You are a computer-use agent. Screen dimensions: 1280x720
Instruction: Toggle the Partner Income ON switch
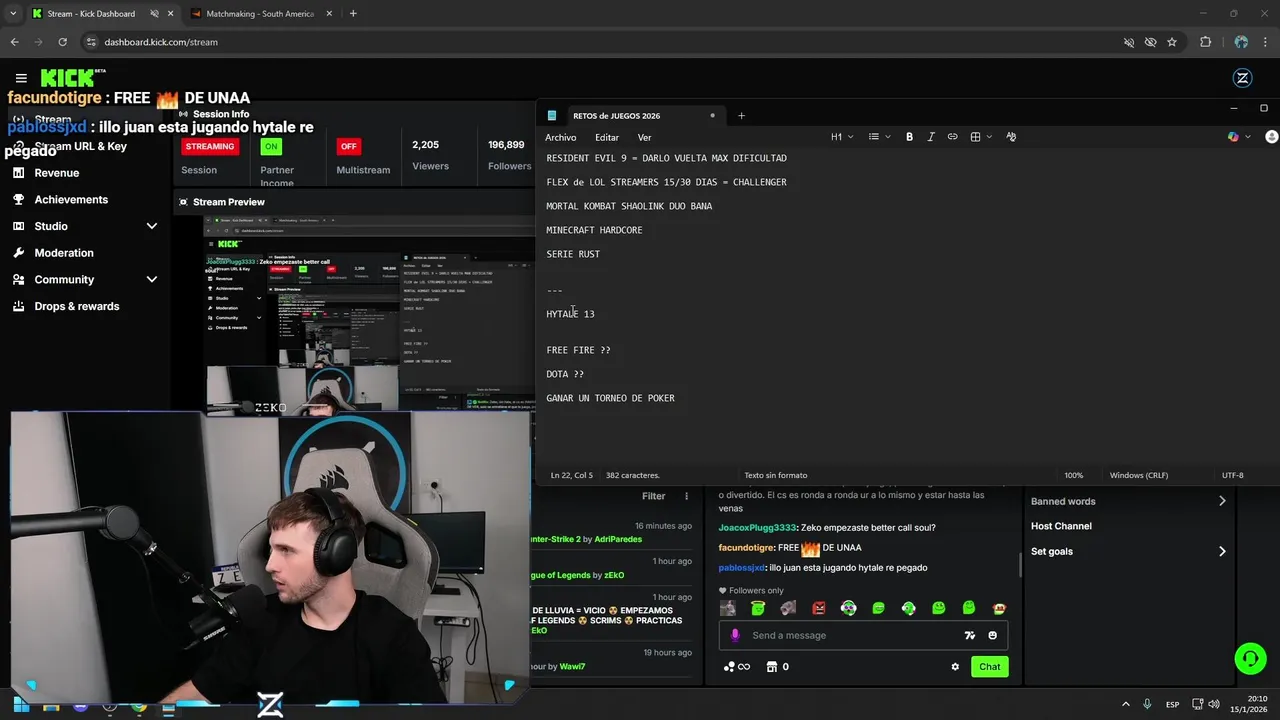click(270, 146)
